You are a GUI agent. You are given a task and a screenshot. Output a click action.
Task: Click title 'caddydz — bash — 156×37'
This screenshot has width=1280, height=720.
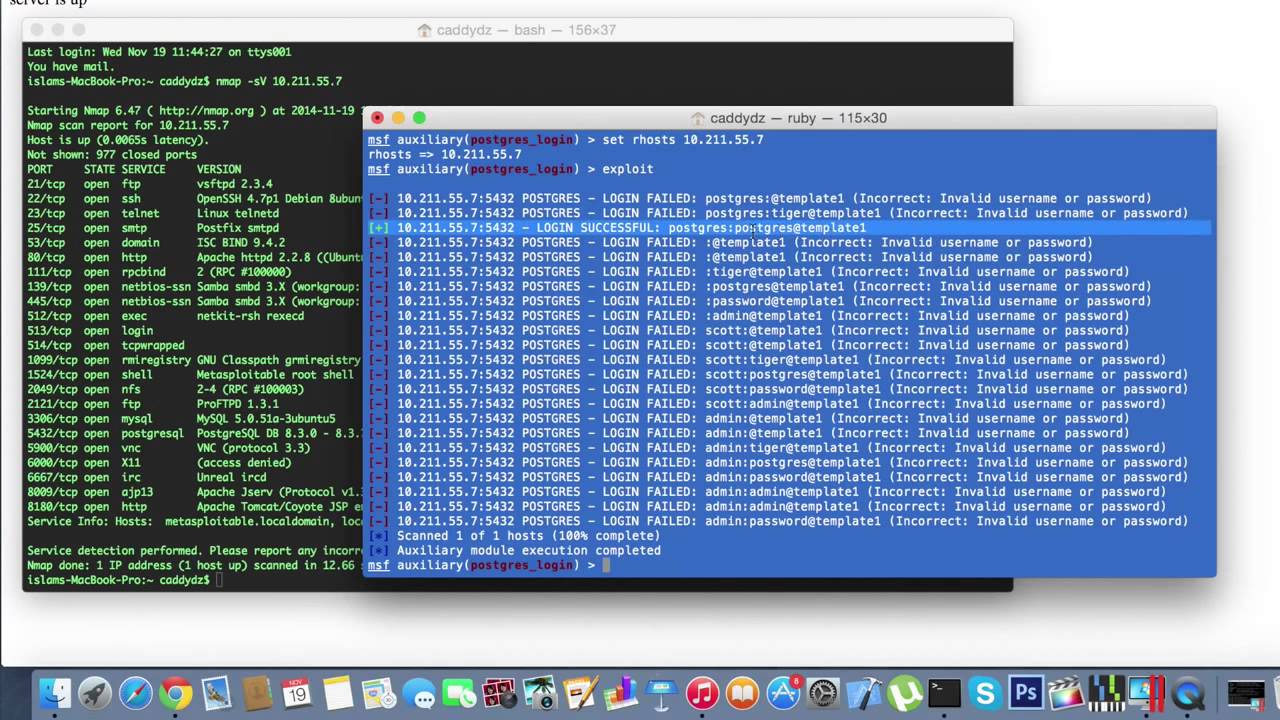coord(526,30)
